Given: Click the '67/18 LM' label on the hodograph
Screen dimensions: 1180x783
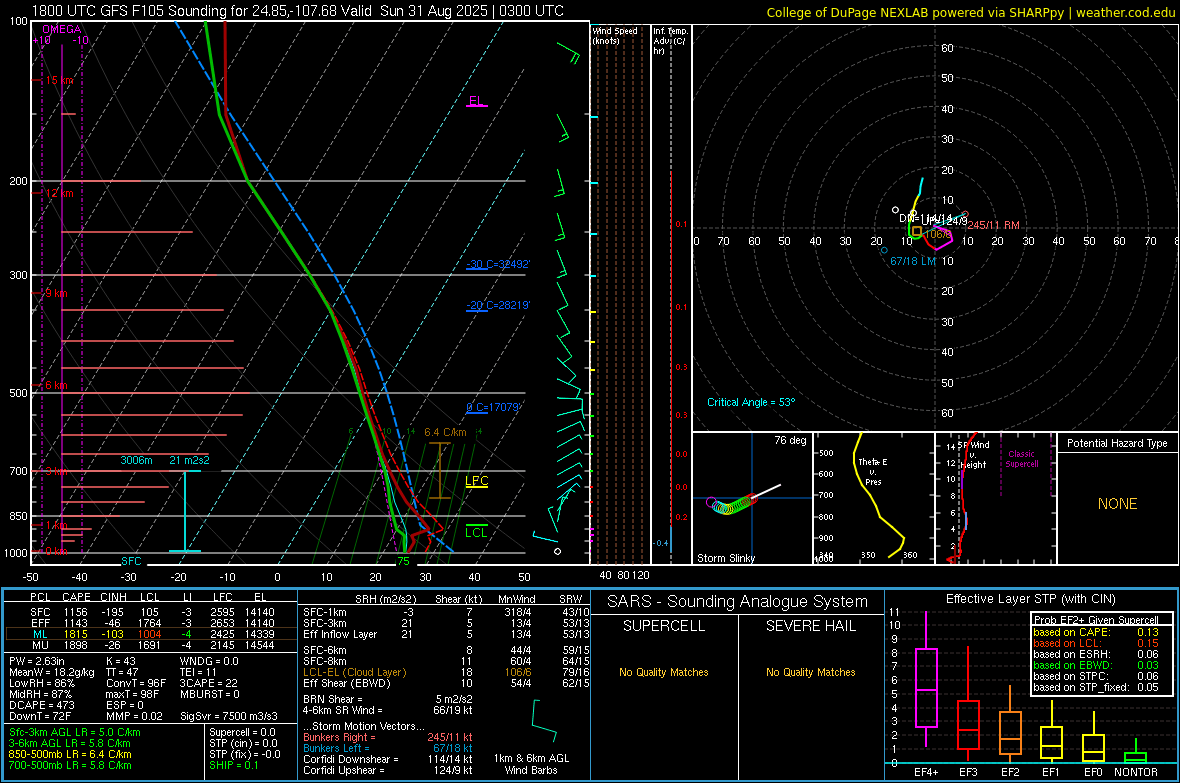Looking at the screenshot, I should pyautogui.click(x=913, y=261).
